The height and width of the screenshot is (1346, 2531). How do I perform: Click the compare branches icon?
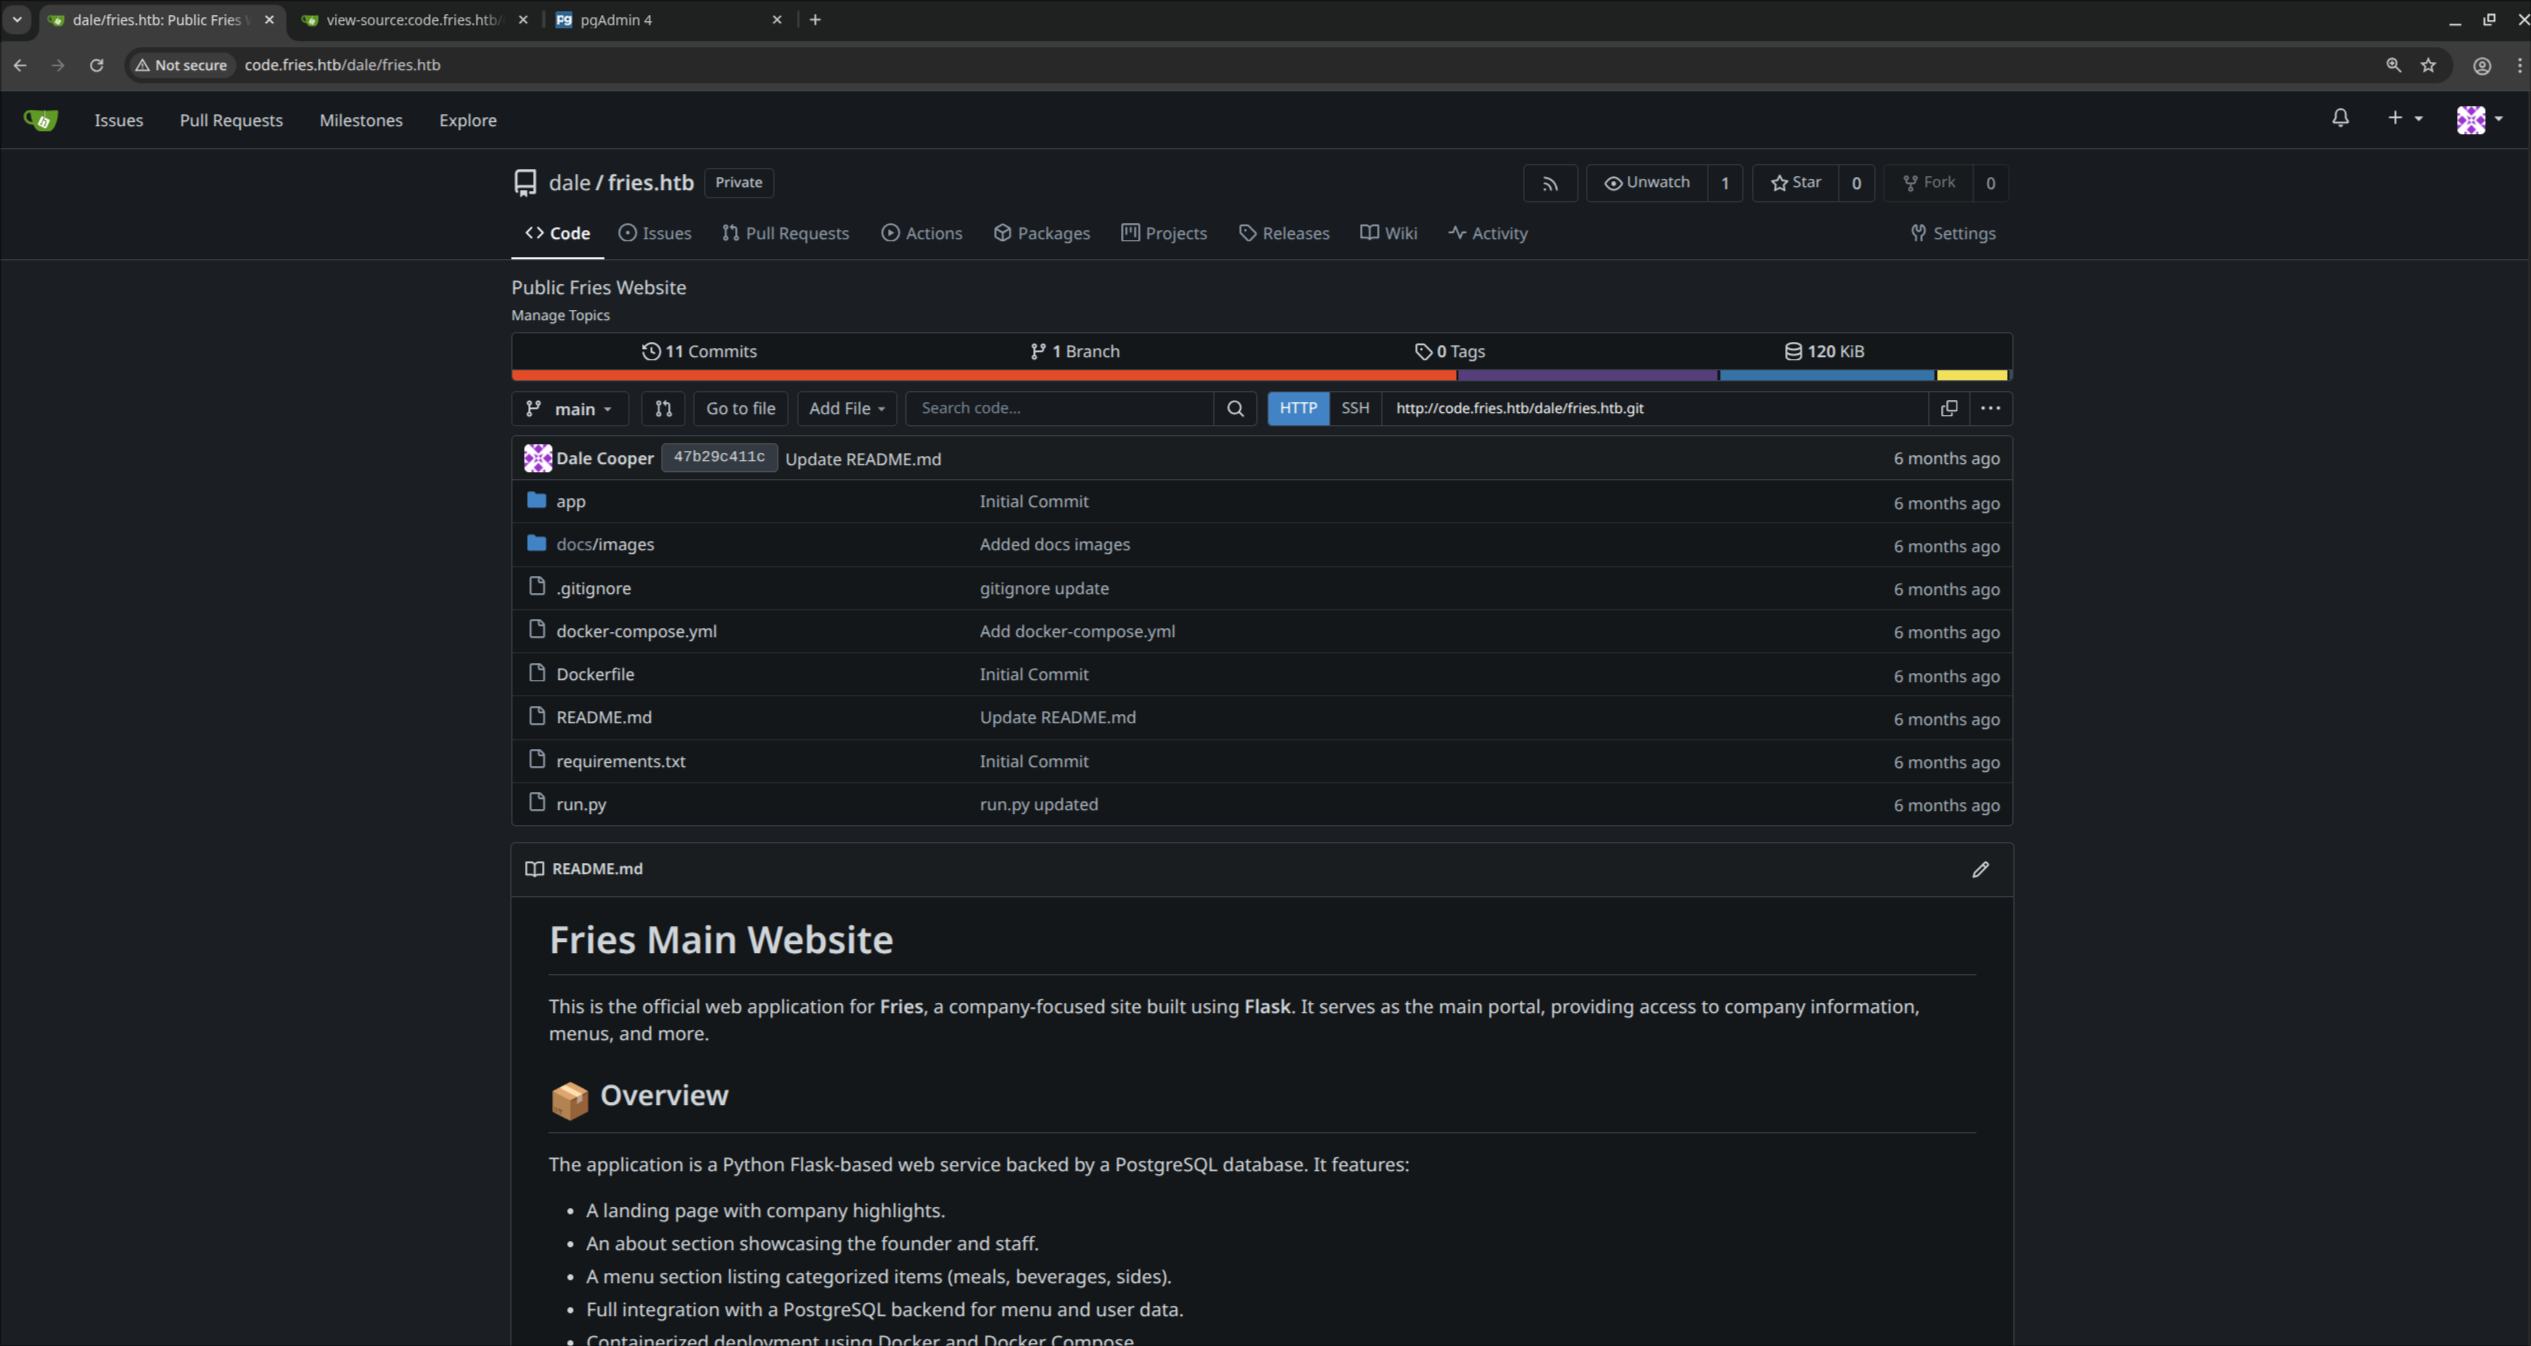click(663, 408)
